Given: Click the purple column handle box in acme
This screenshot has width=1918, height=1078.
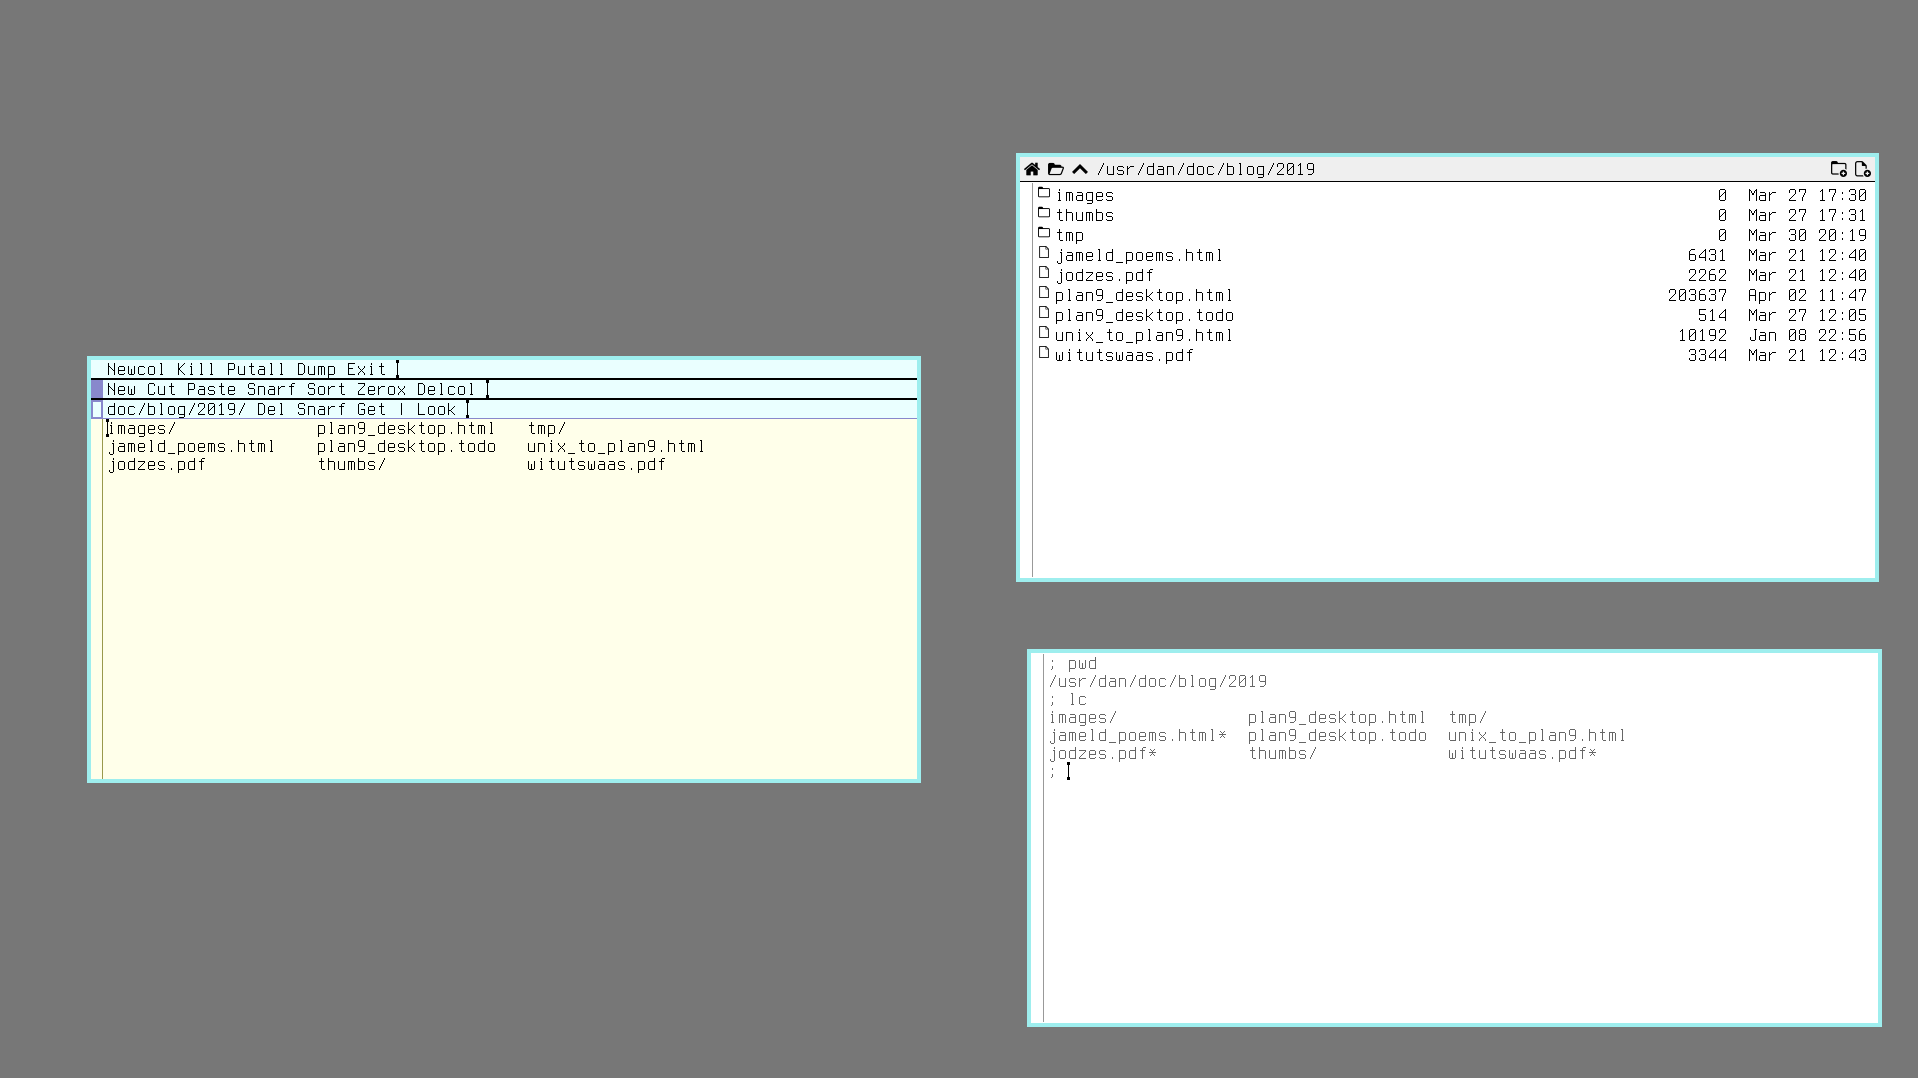Looking at the screenshot, I should (97, 389).
